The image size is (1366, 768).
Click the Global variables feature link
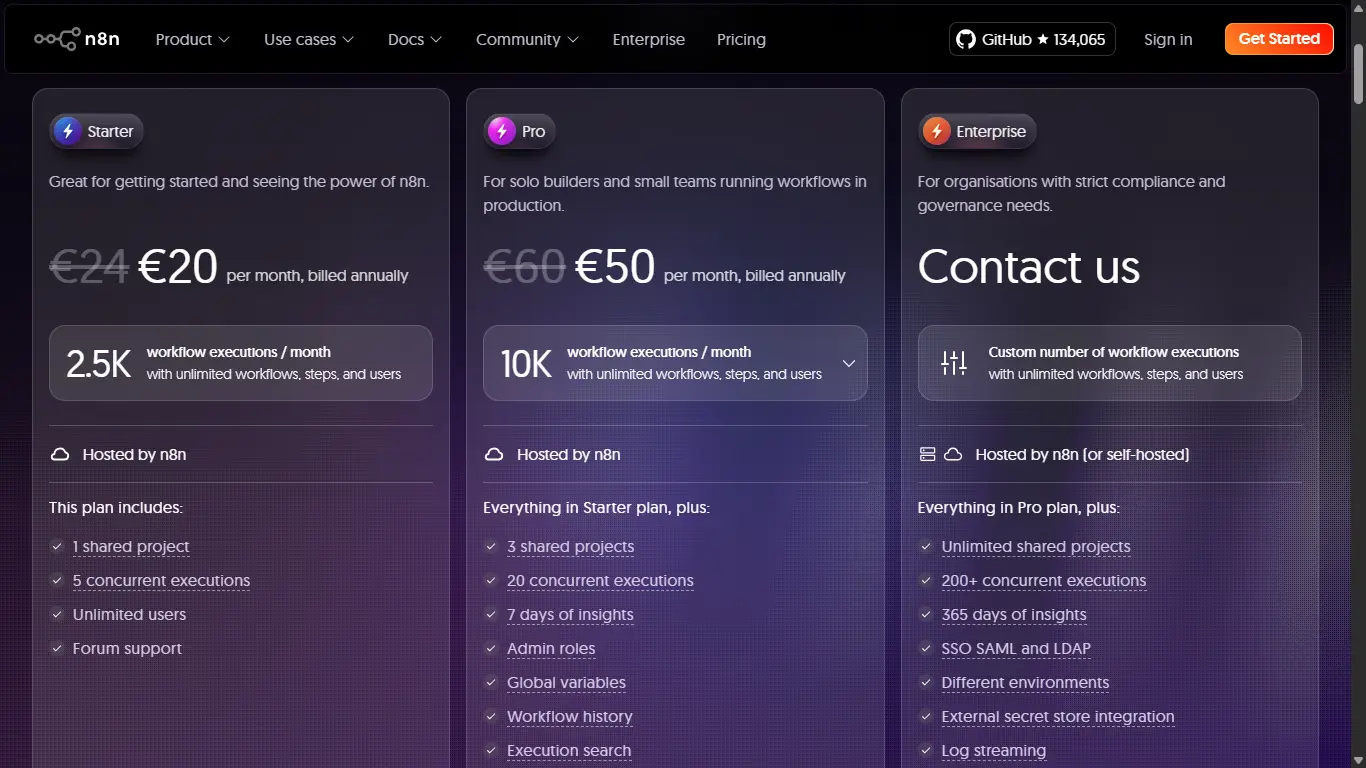pos(566,683)
